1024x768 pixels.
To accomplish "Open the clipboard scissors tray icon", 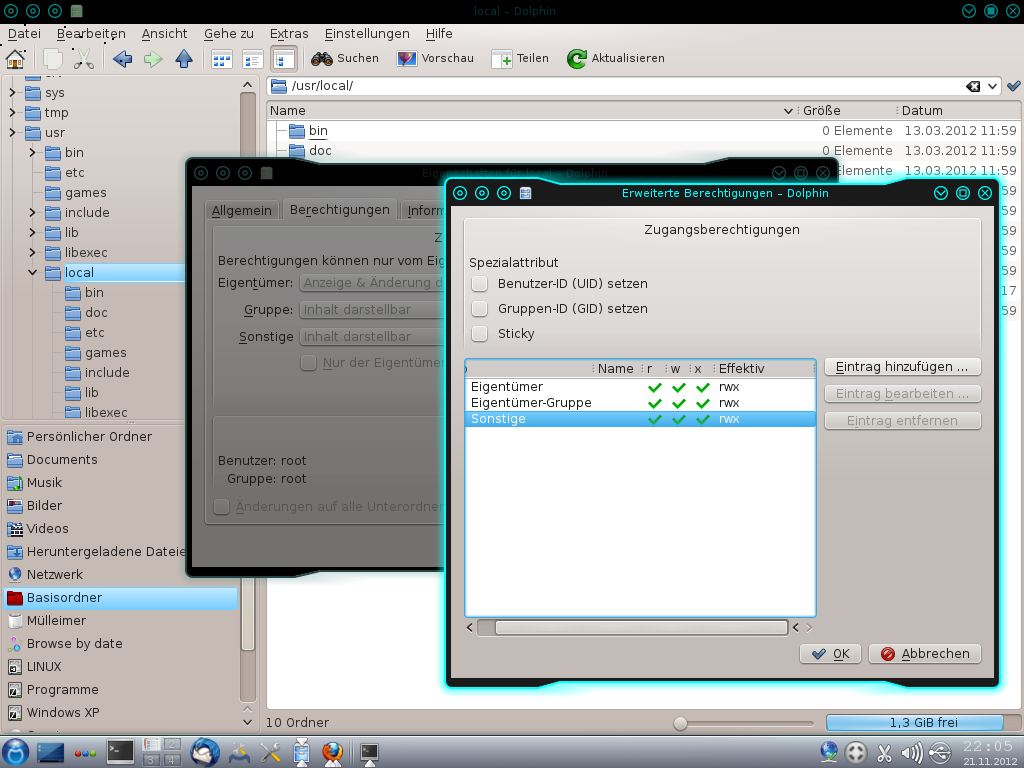I will click(884, 752).
